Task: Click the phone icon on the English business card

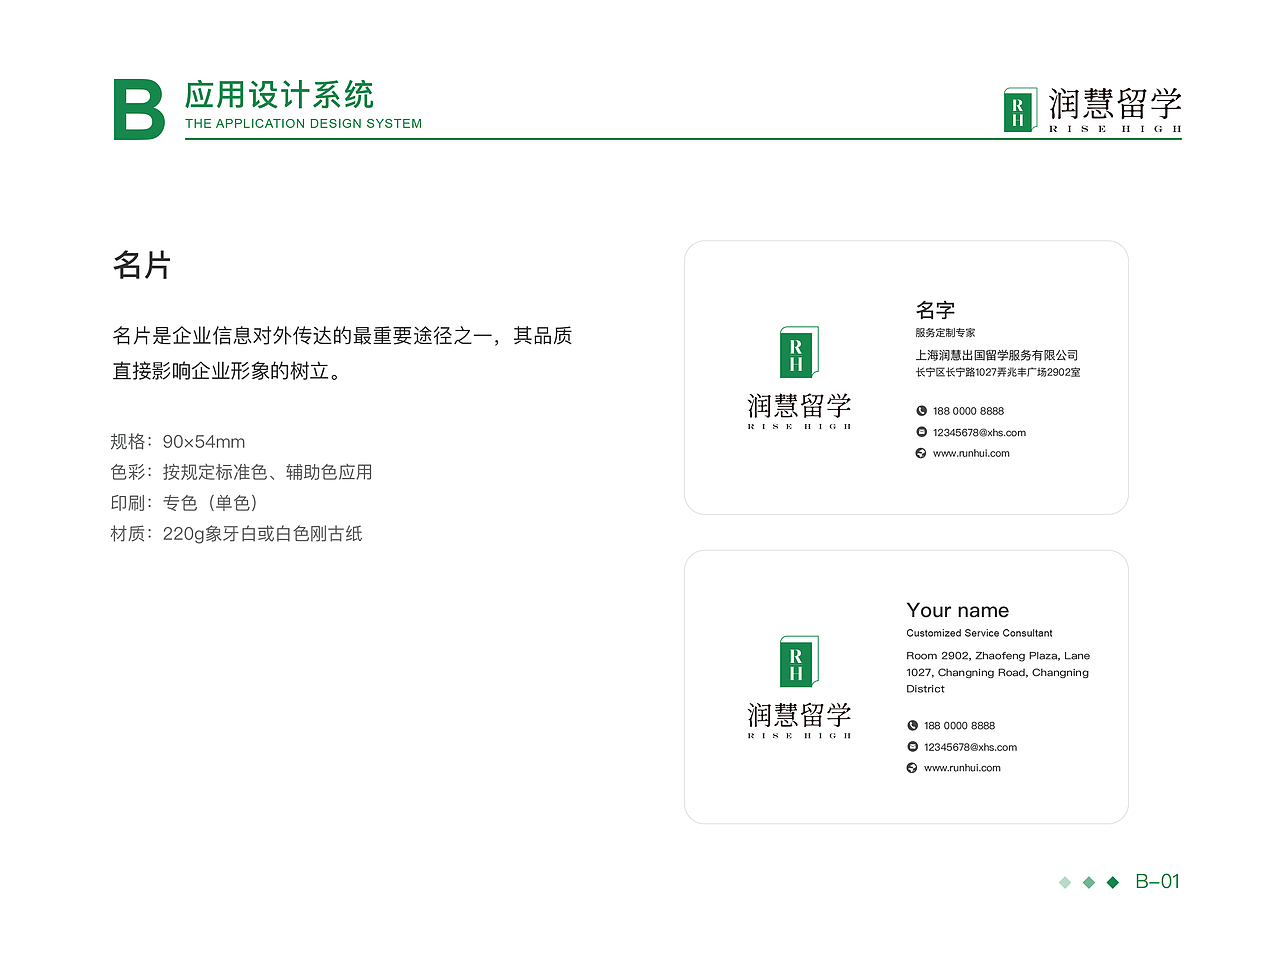Action: pos(911,725)
